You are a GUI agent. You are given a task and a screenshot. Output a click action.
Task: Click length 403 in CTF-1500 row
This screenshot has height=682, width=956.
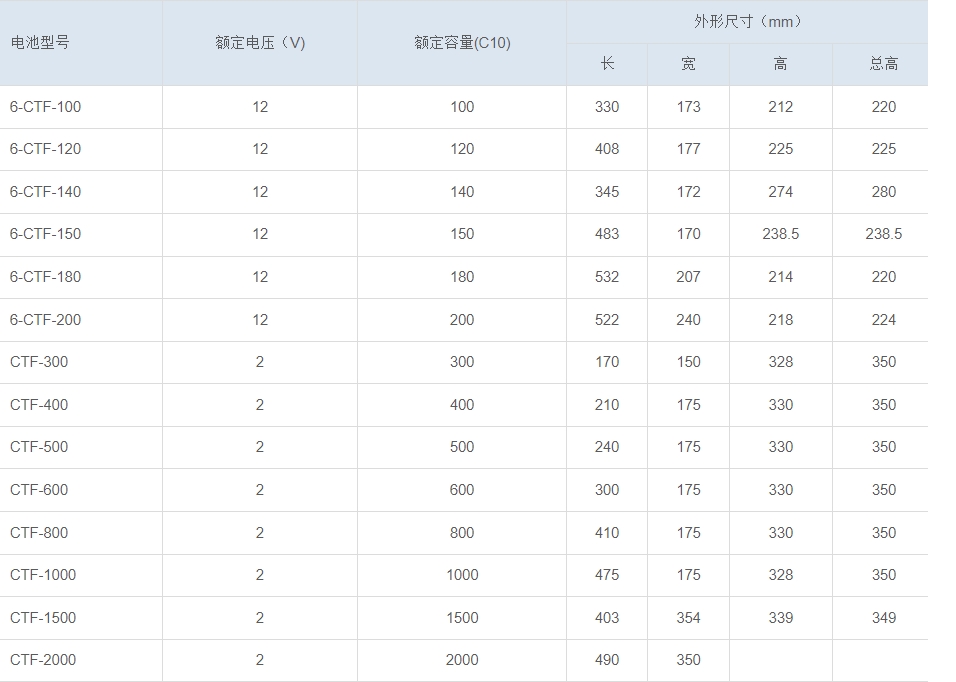tap(607, 618)
